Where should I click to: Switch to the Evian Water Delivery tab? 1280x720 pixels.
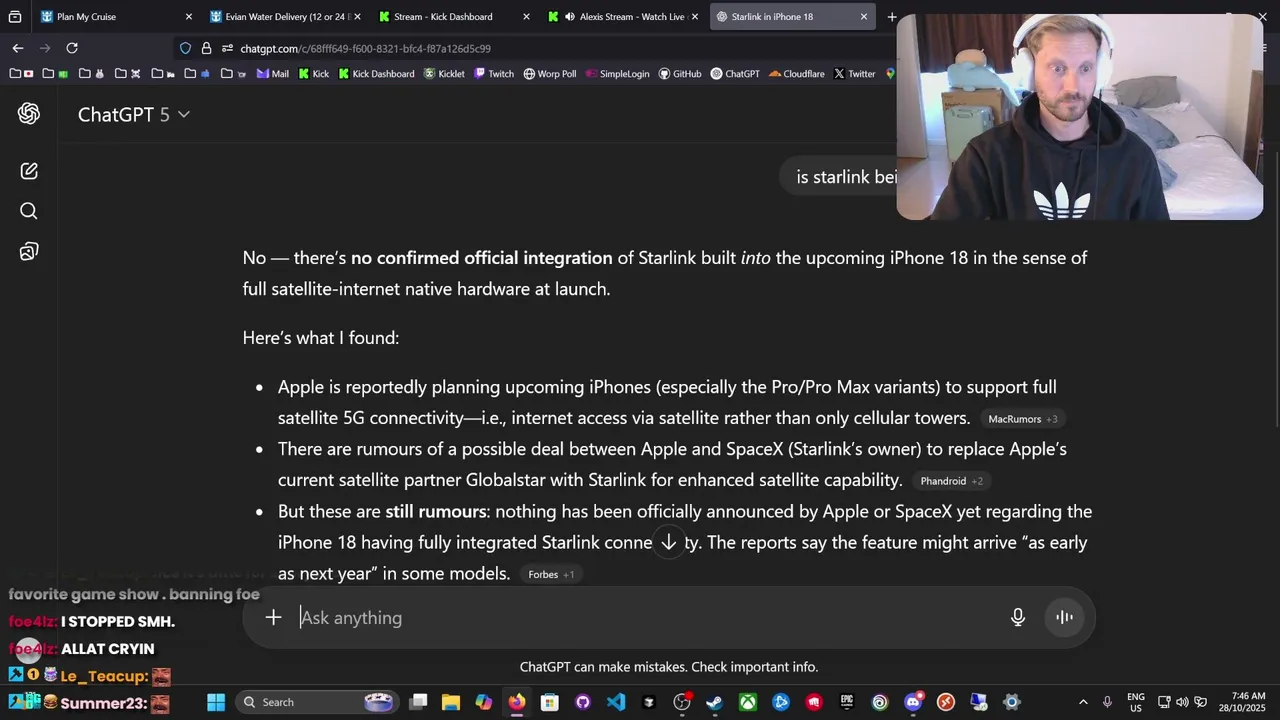(285, 17)
